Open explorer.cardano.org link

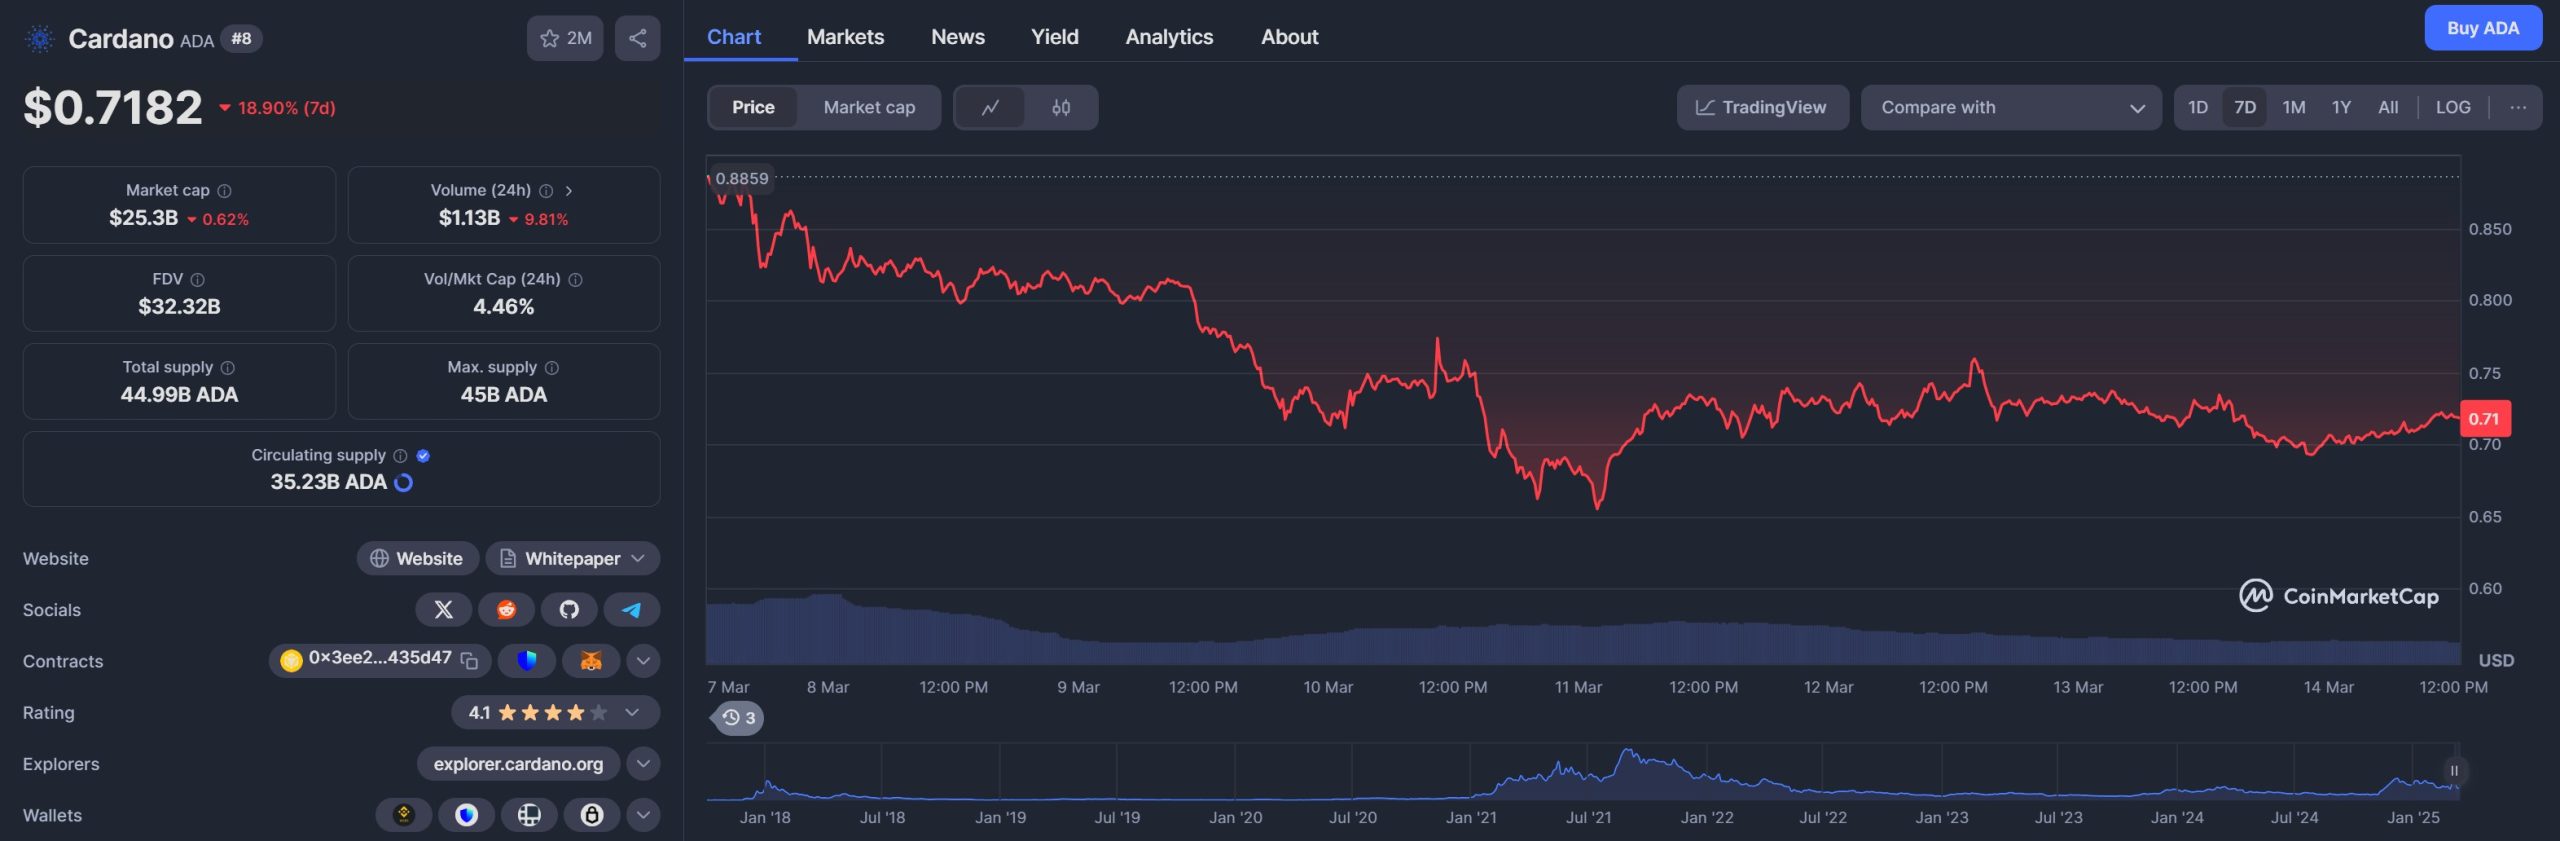[518, 764]
